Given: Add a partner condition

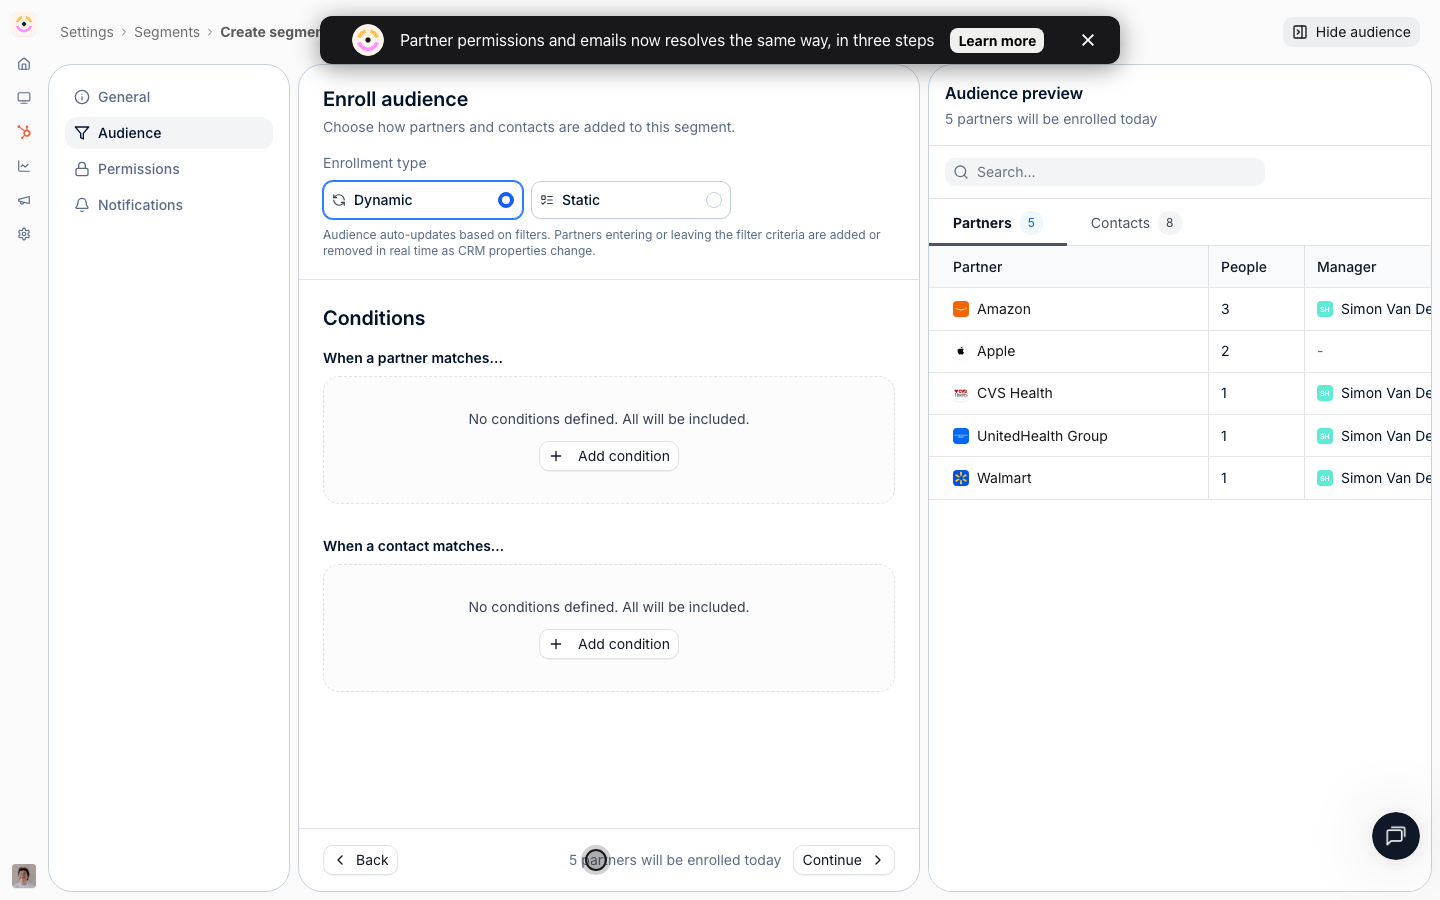Looking at the screenshot, I should coord(609,456).
